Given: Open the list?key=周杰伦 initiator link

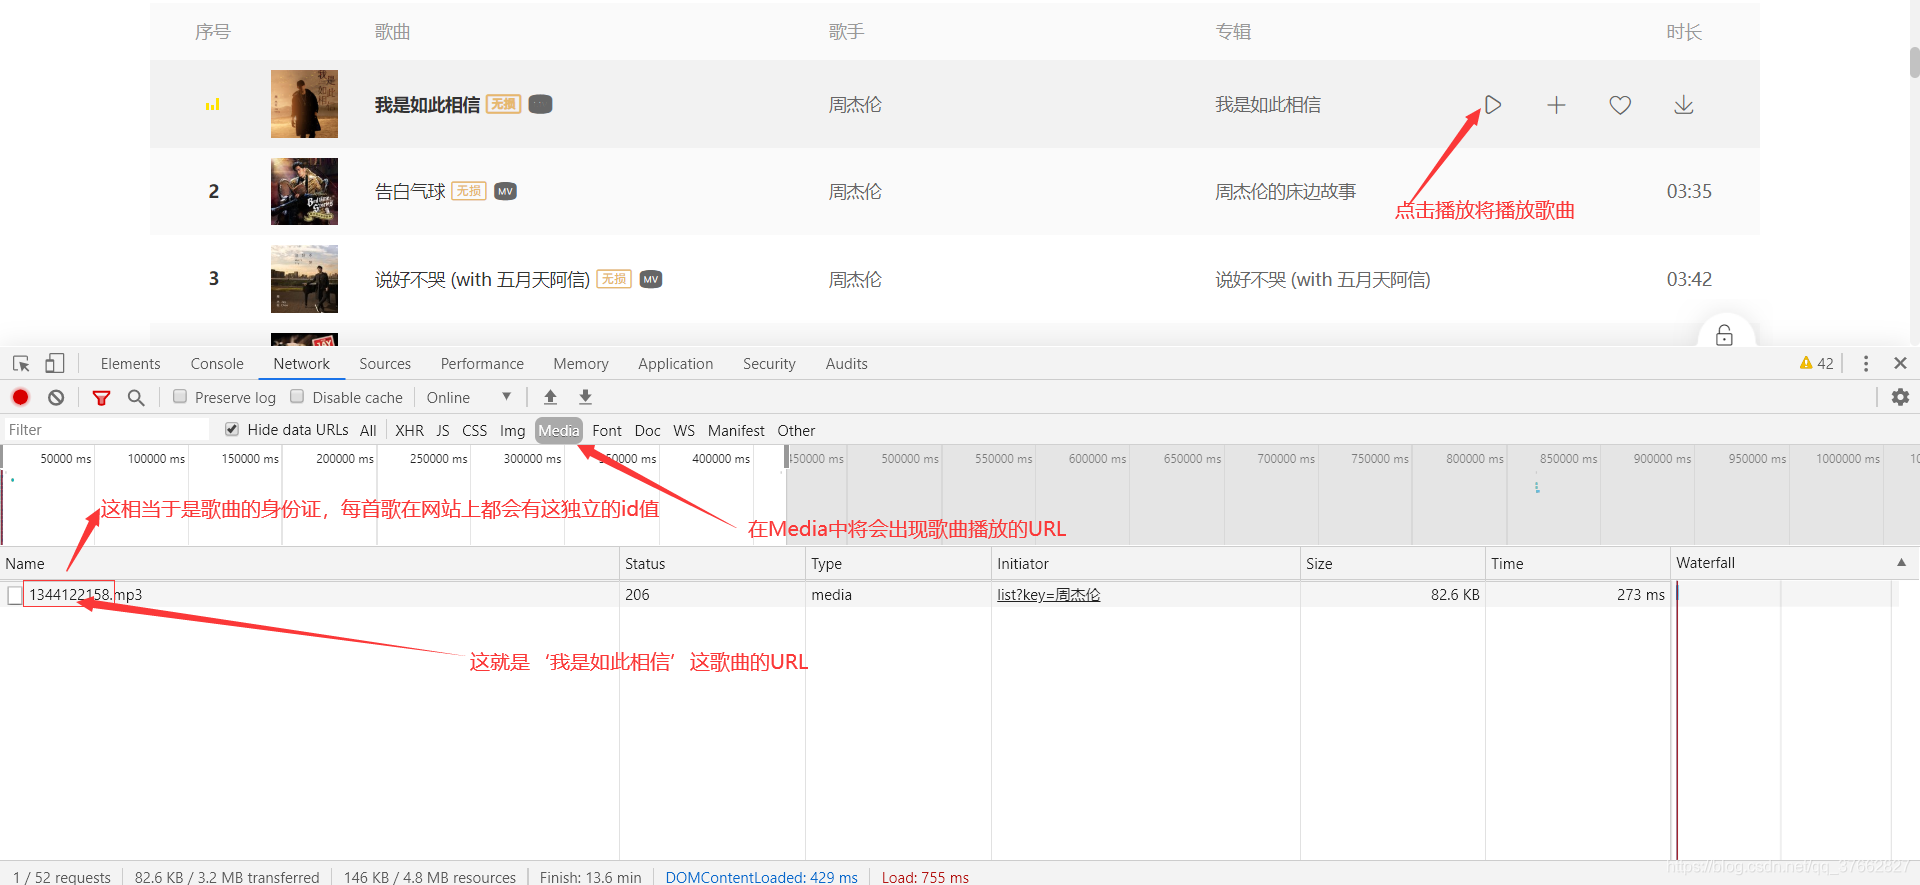Looking at the screenshot, I should click(1048, 595).
